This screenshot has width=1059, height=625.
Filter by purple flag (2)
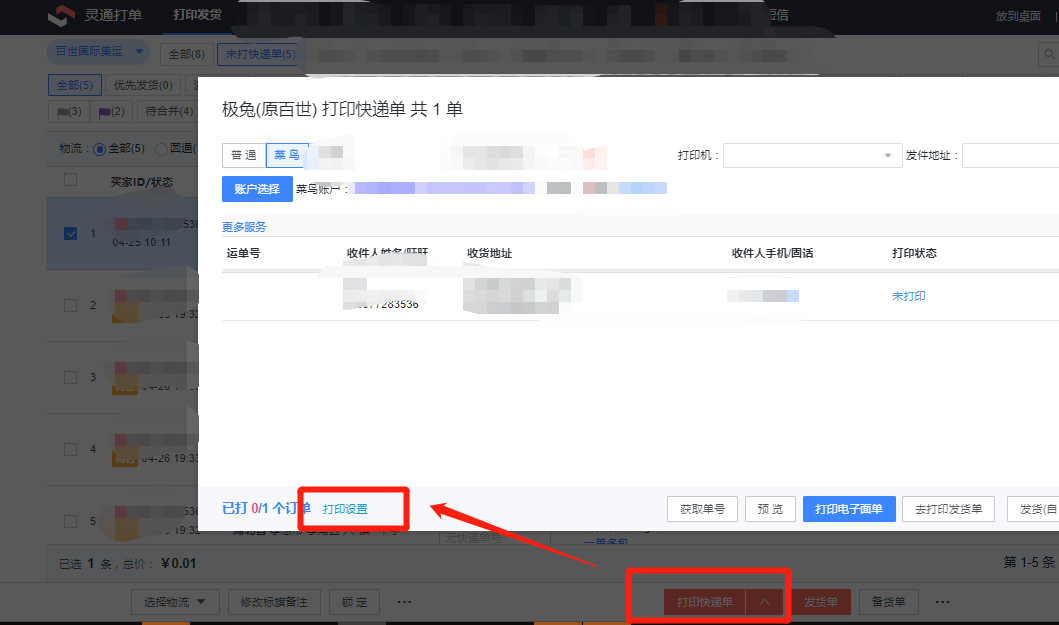[111, 111]
